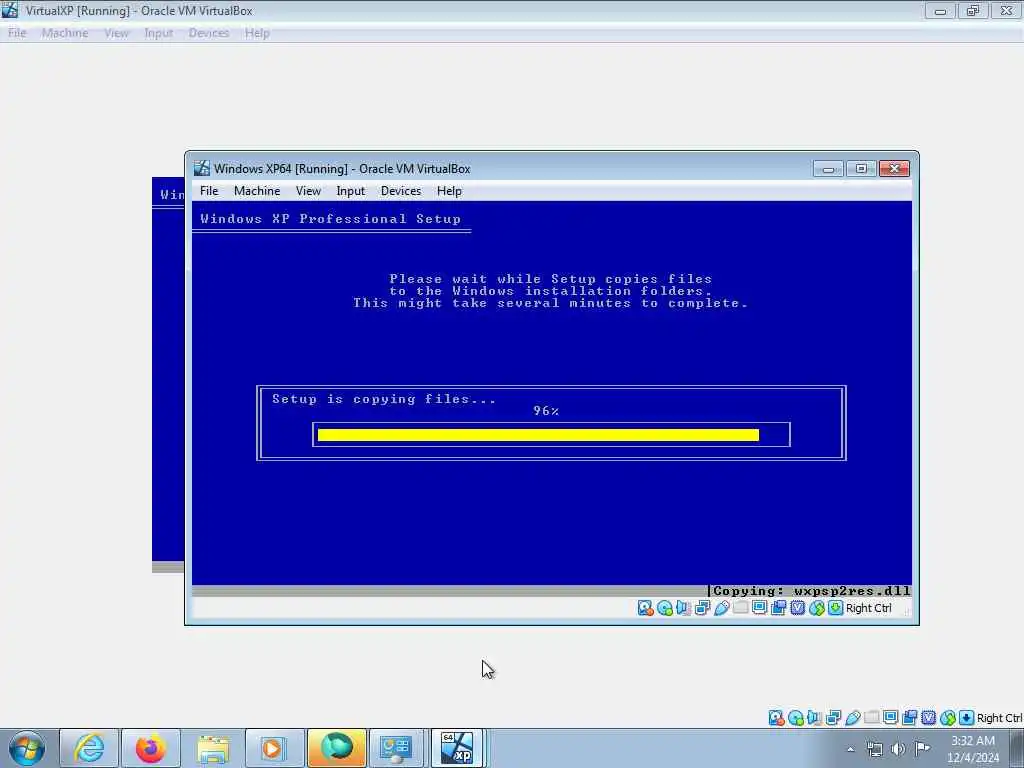Maximize the Windows XP64 VirtualBox window
1024x768 pixels.
point(861,169)
